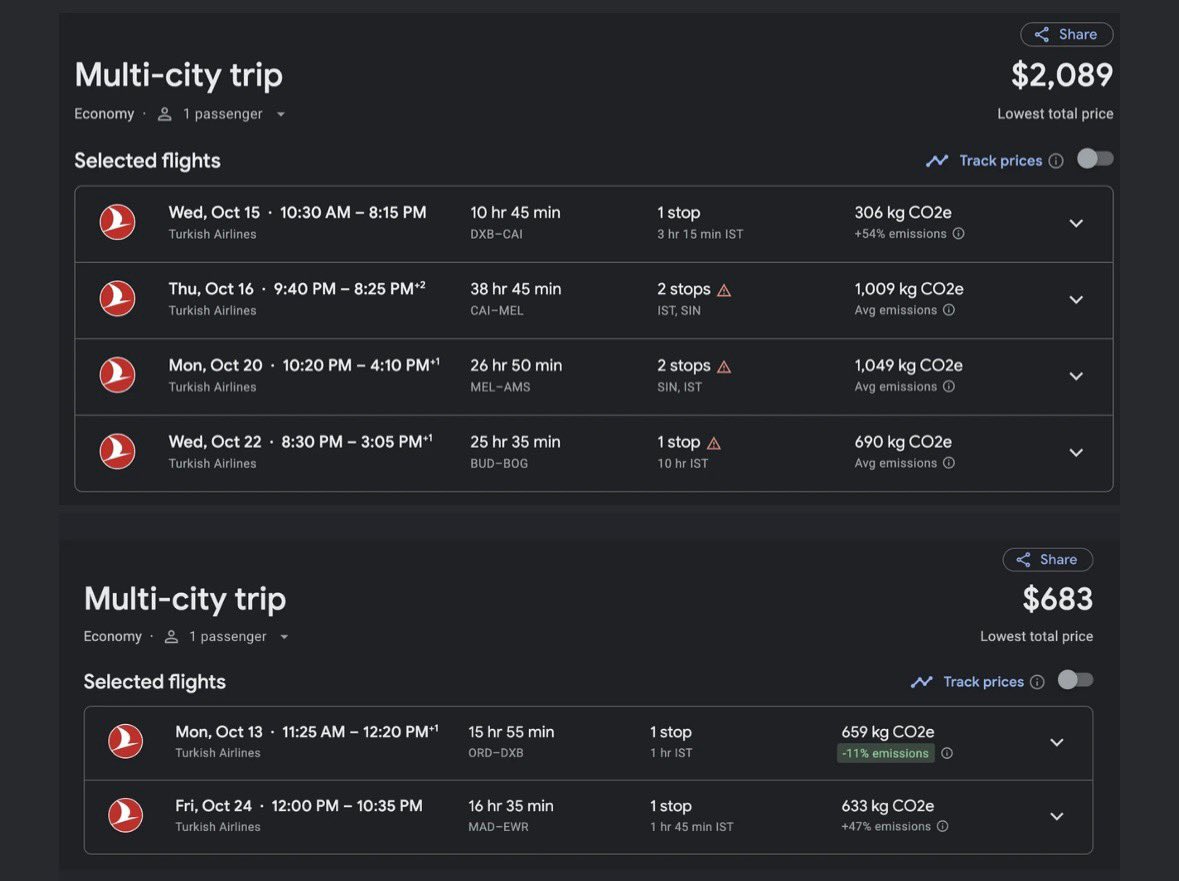Screen dimensions: 1179x881
Task: Expand the MAD–EWR flight details
Action: (x=1056, y=816)
